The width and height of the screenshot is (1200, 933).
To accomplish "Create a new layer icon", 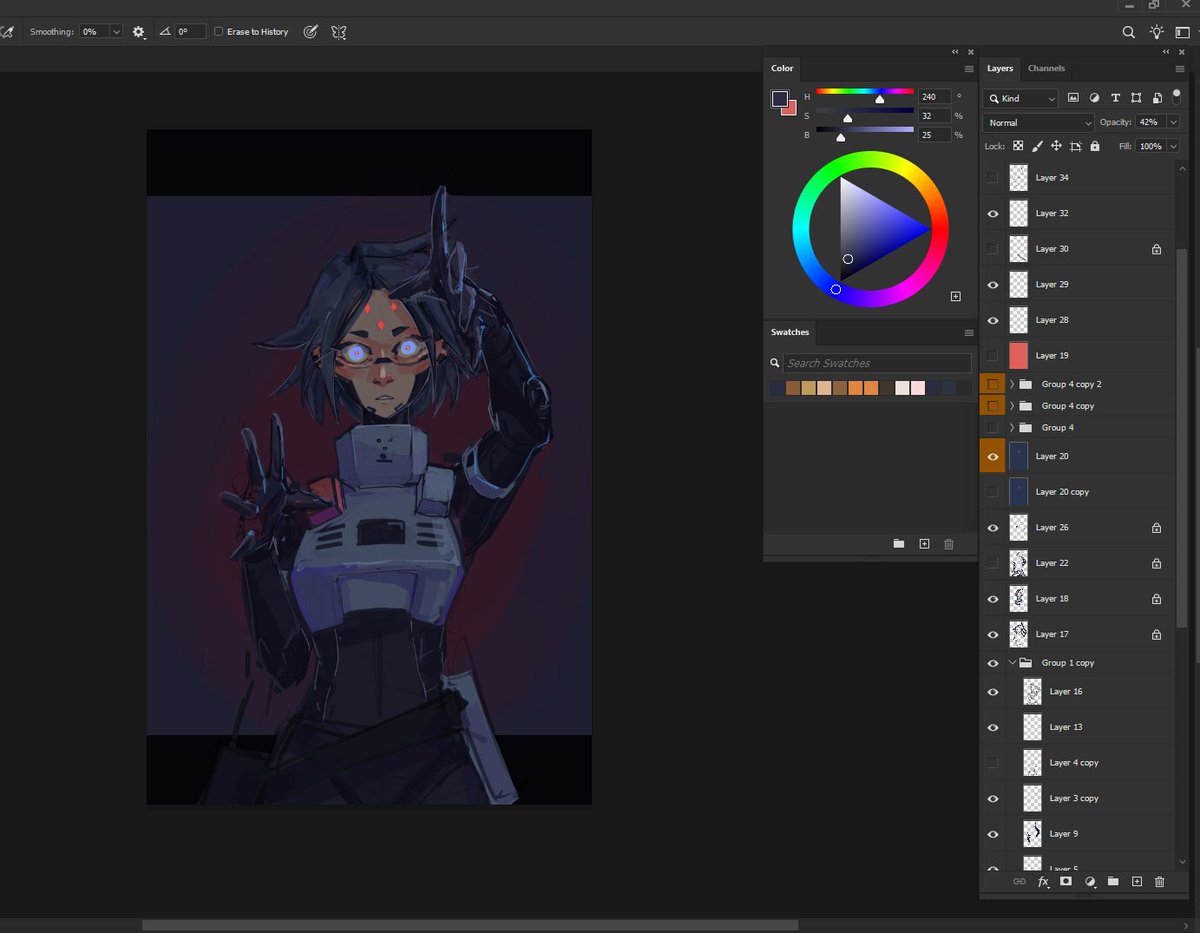I will point(1136,882).
